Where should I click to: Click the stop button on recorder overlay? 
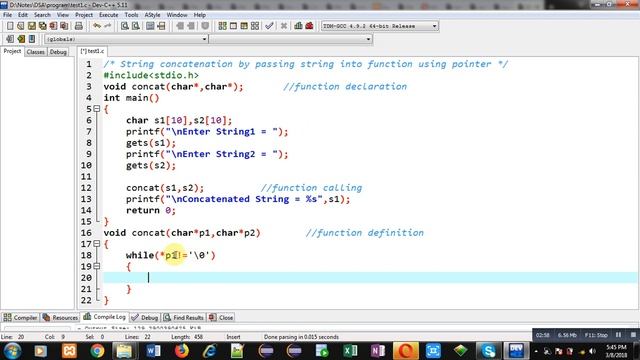(x=633, y=335)
